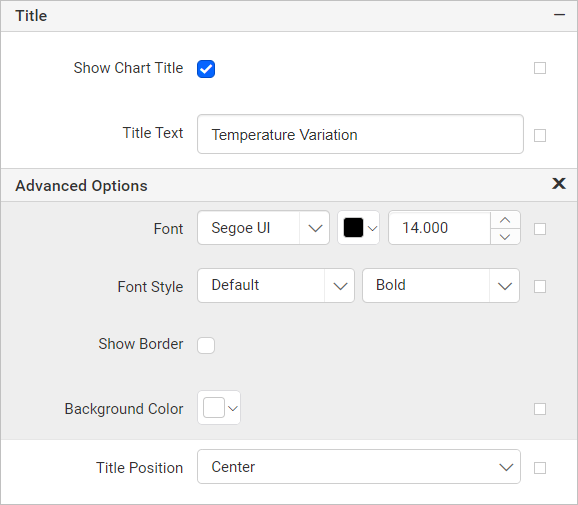Collapse the Title section with minus icon
578x505 pixels.
(x=559, y=15)
